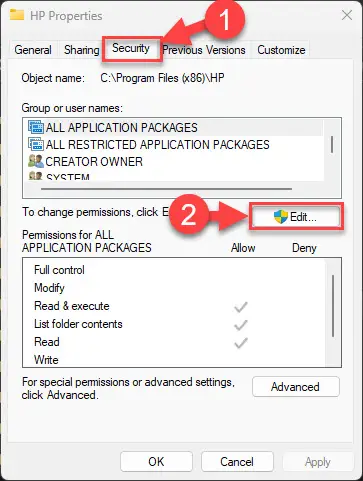
Task: Click the List folder contents Allow checkmark
Action: coord(241,325)
